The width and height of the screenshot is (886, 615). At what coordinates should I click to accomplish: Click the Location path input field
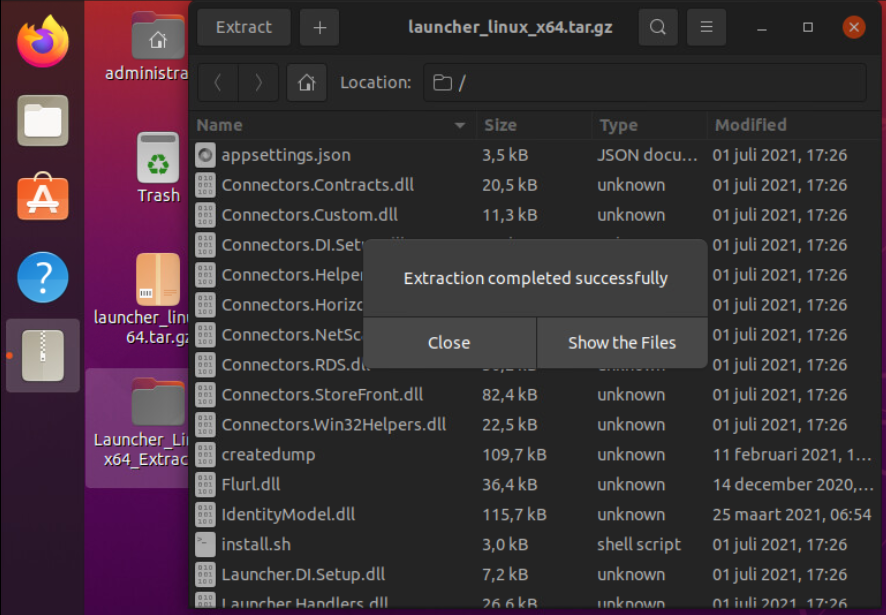click(645, 83)
